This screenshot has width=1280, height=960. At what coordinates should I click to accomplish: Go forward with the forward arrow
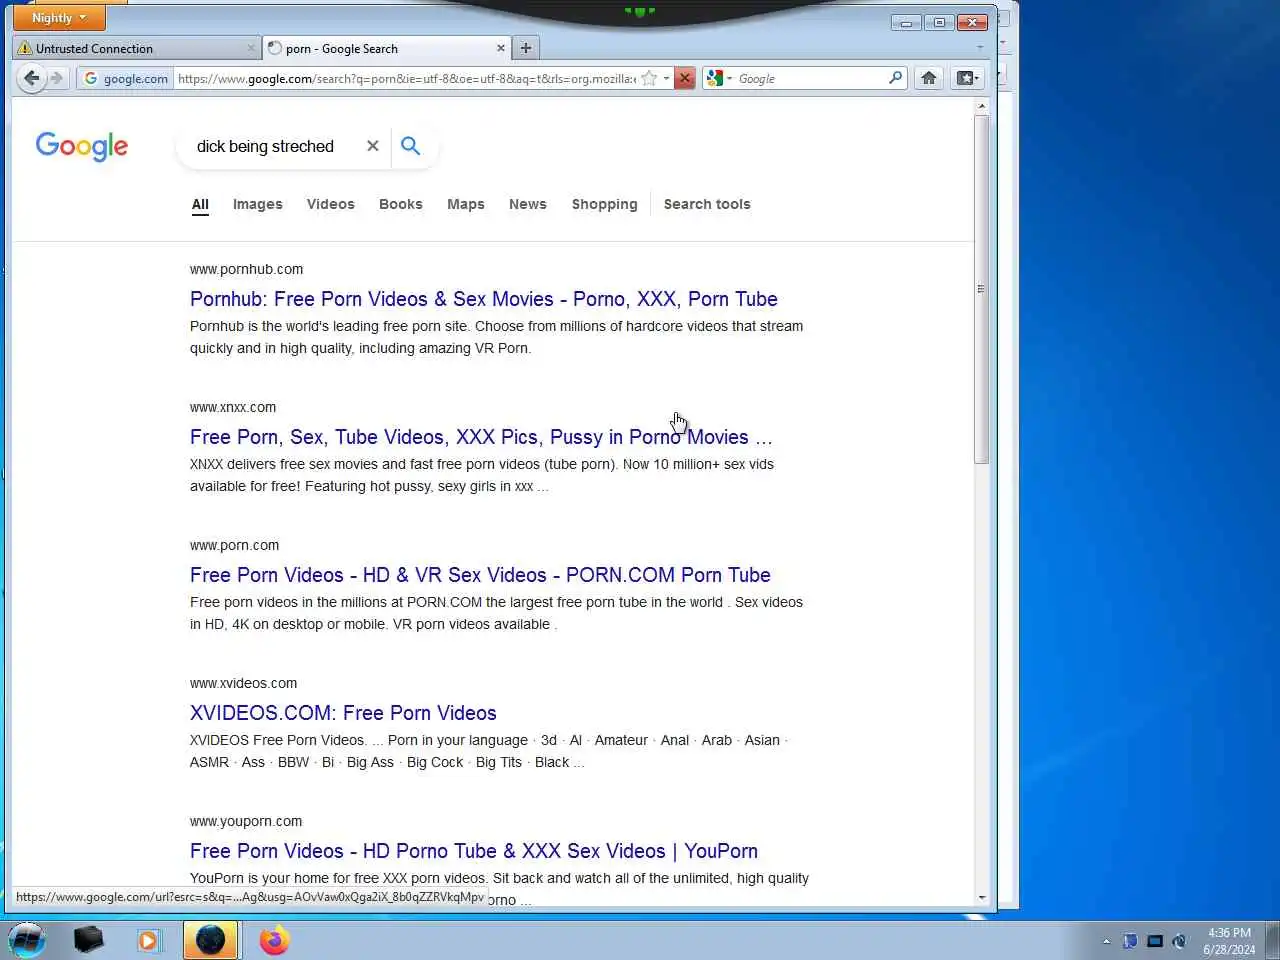(56, 78)
